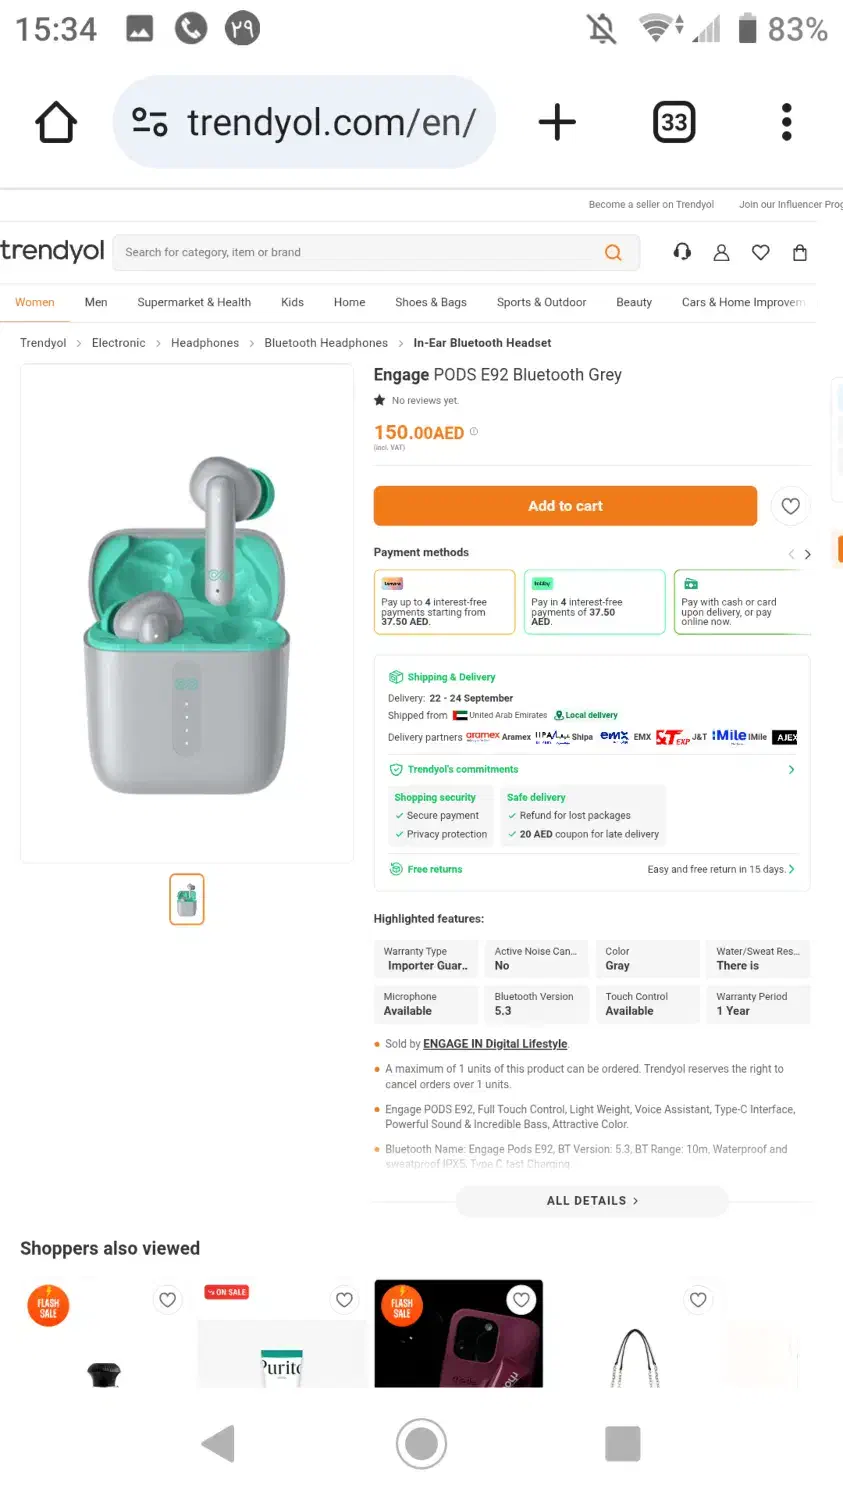
Task: Open favorites heart icon in header
Action: pos(761,253)
